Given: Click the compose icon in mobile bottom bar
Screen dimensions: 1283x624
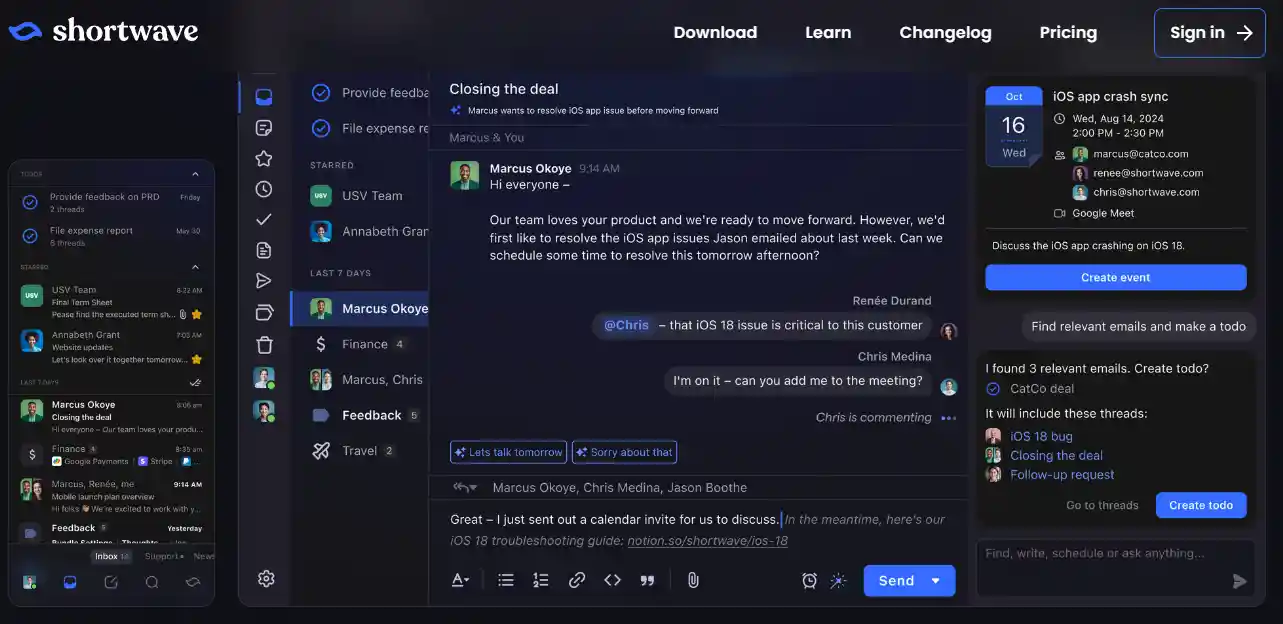Looking at the screenshot, I should tap(111, 582).
